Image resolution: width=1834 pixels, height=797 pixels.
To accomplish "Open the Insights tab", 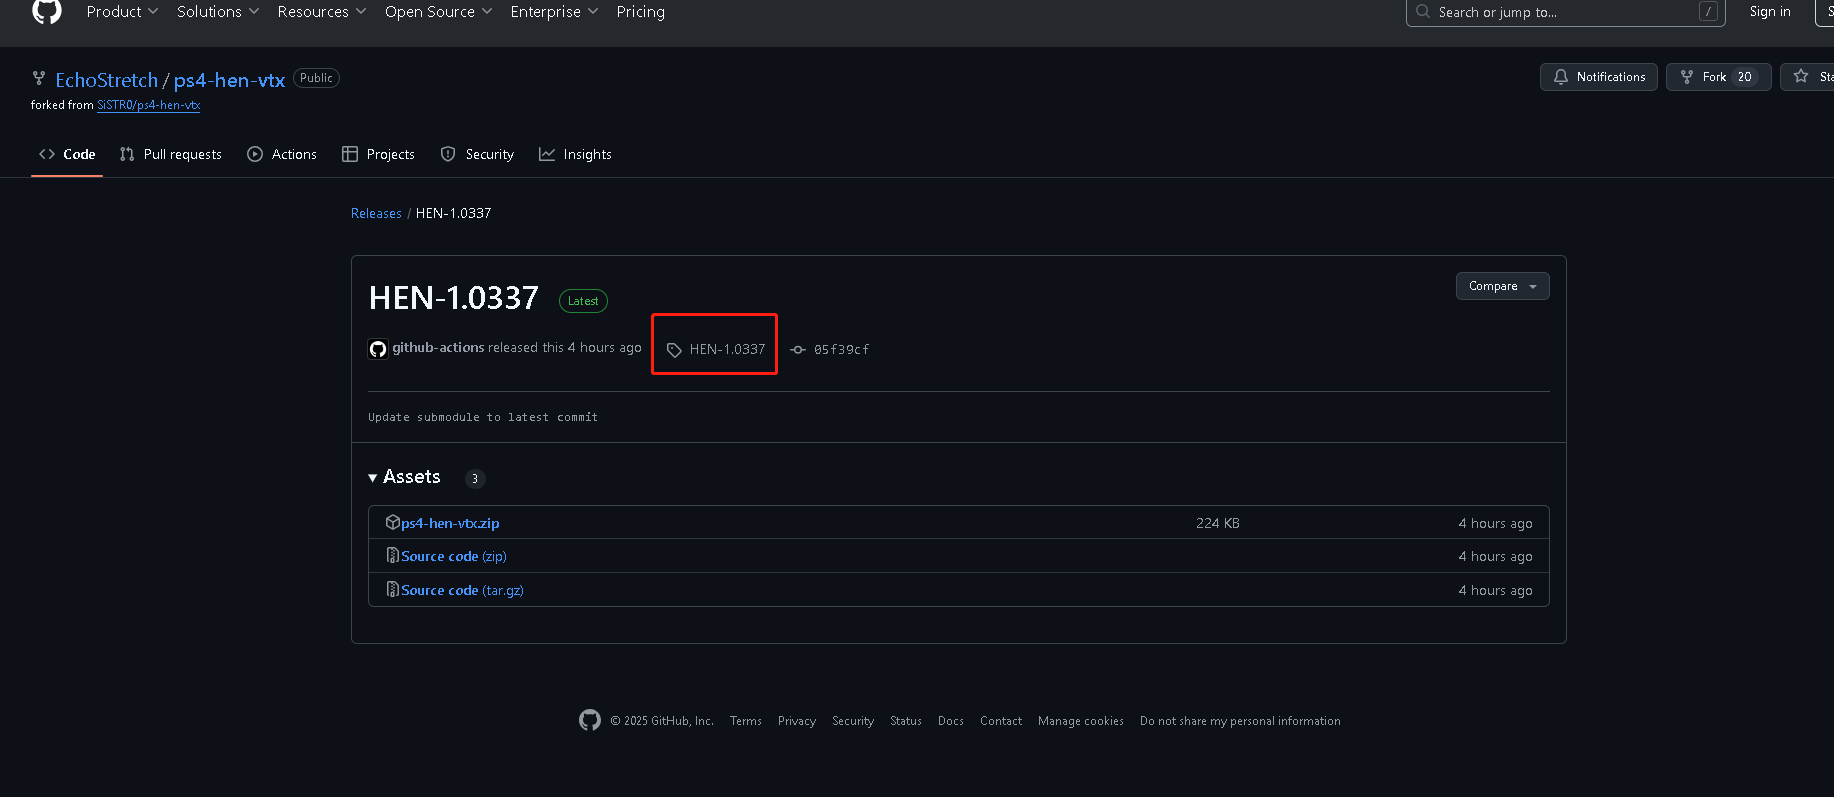I will [575, 154].
